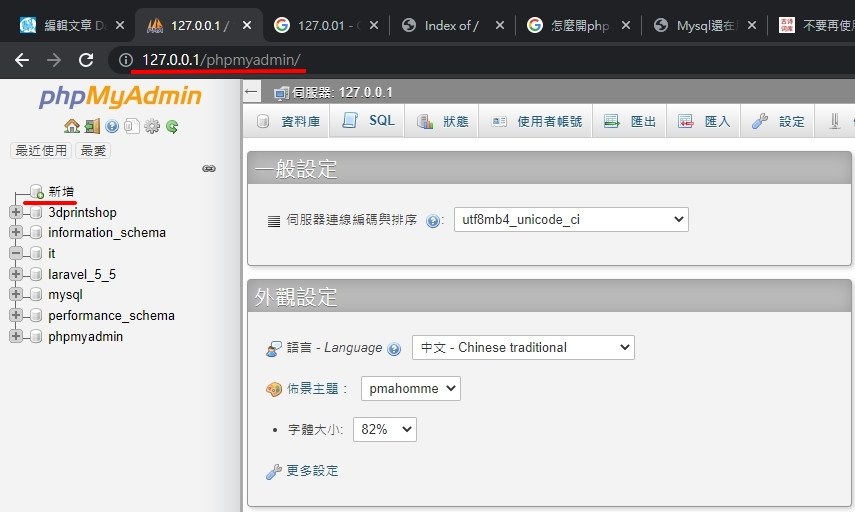Click database icon beside laravel_5_5
This screenshot has width=855, height=512.
(x=36, y=274)
